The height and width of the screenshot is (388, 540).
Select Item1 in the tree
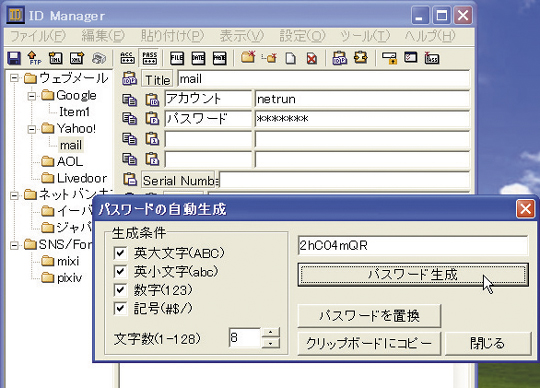(x=75, y=112)
